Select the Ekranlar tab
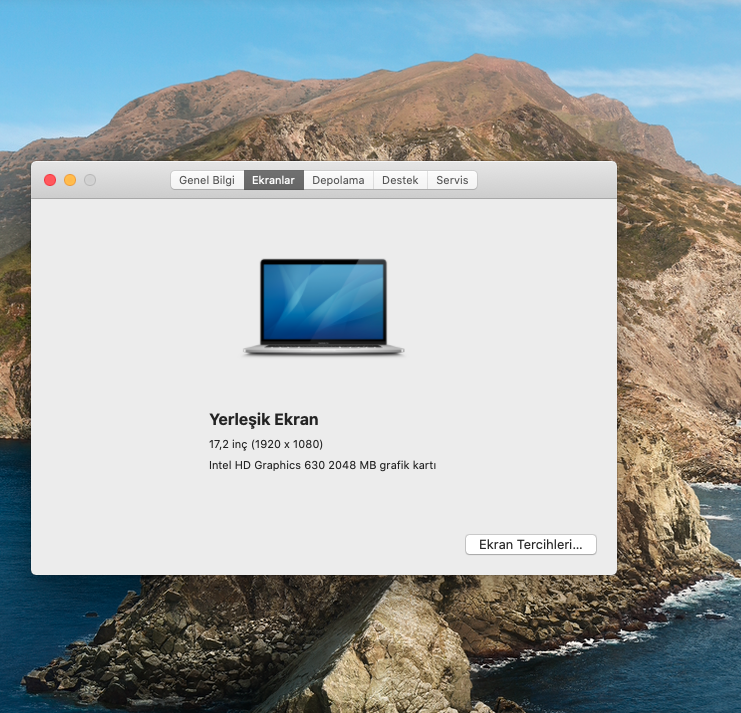This screenshot has height=713, width=741. coord(273,180)
